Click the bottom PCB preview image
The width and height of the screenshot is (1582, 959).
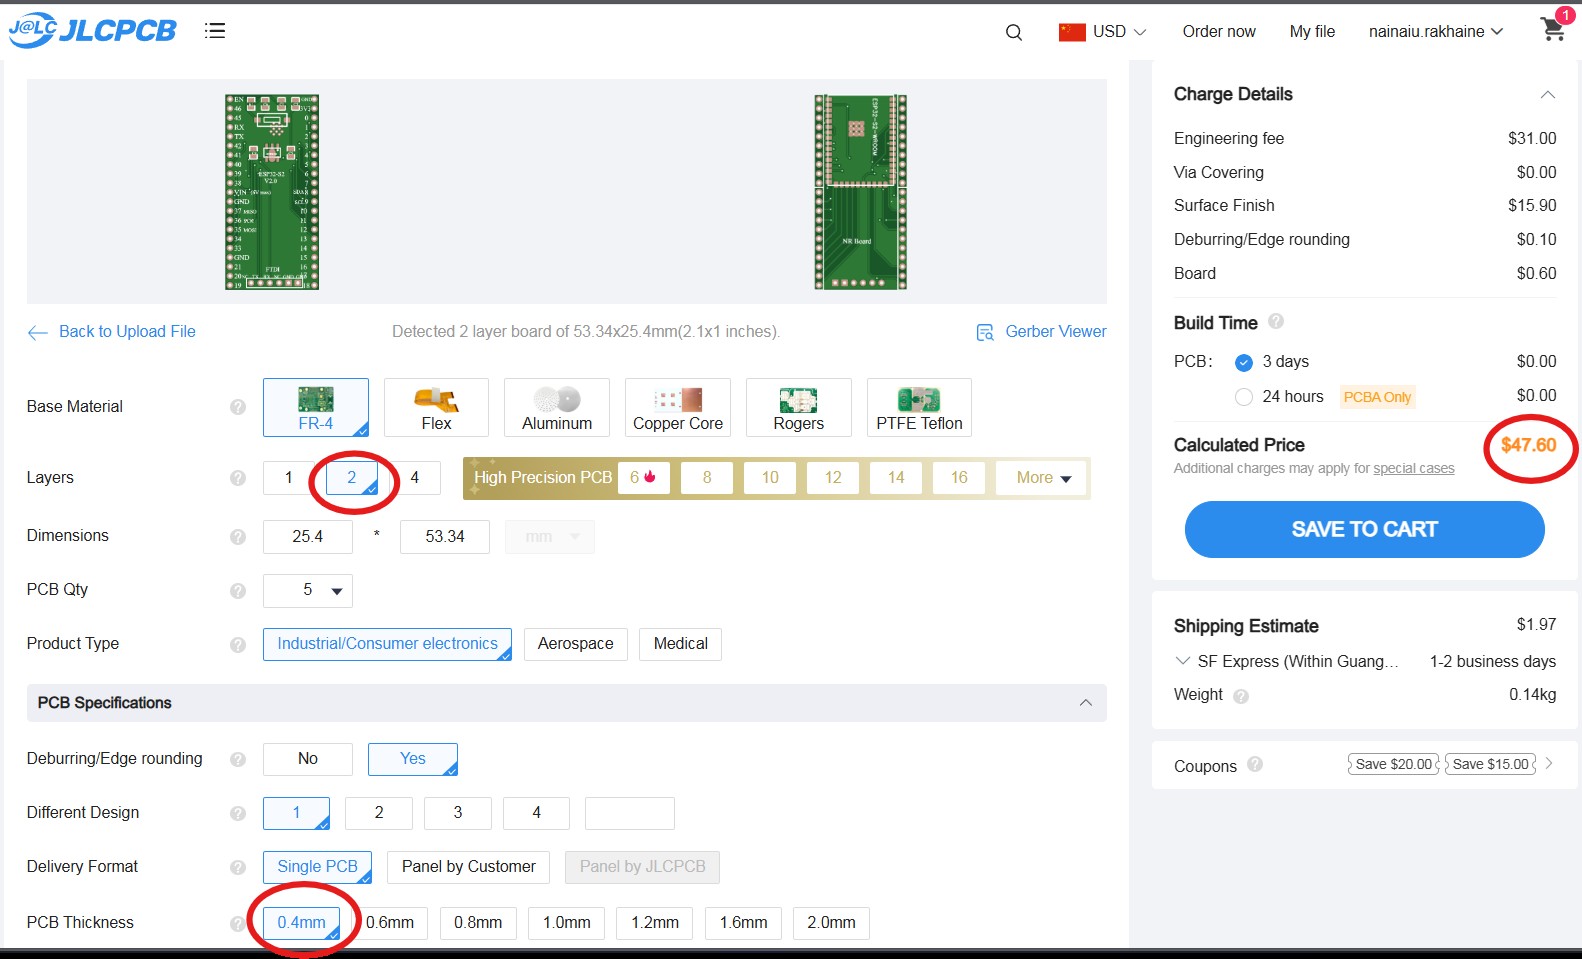pyautogui.click(x=860, y=192)
